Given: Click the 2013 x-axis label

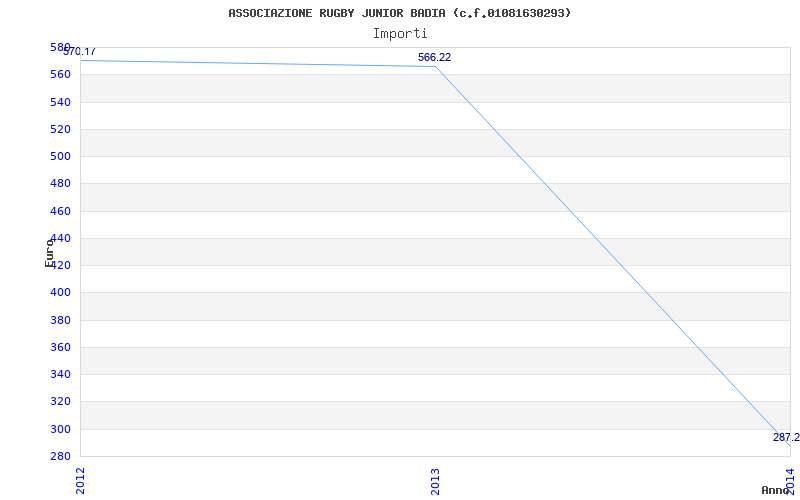Looking at the screenshot, I should 435,481.
